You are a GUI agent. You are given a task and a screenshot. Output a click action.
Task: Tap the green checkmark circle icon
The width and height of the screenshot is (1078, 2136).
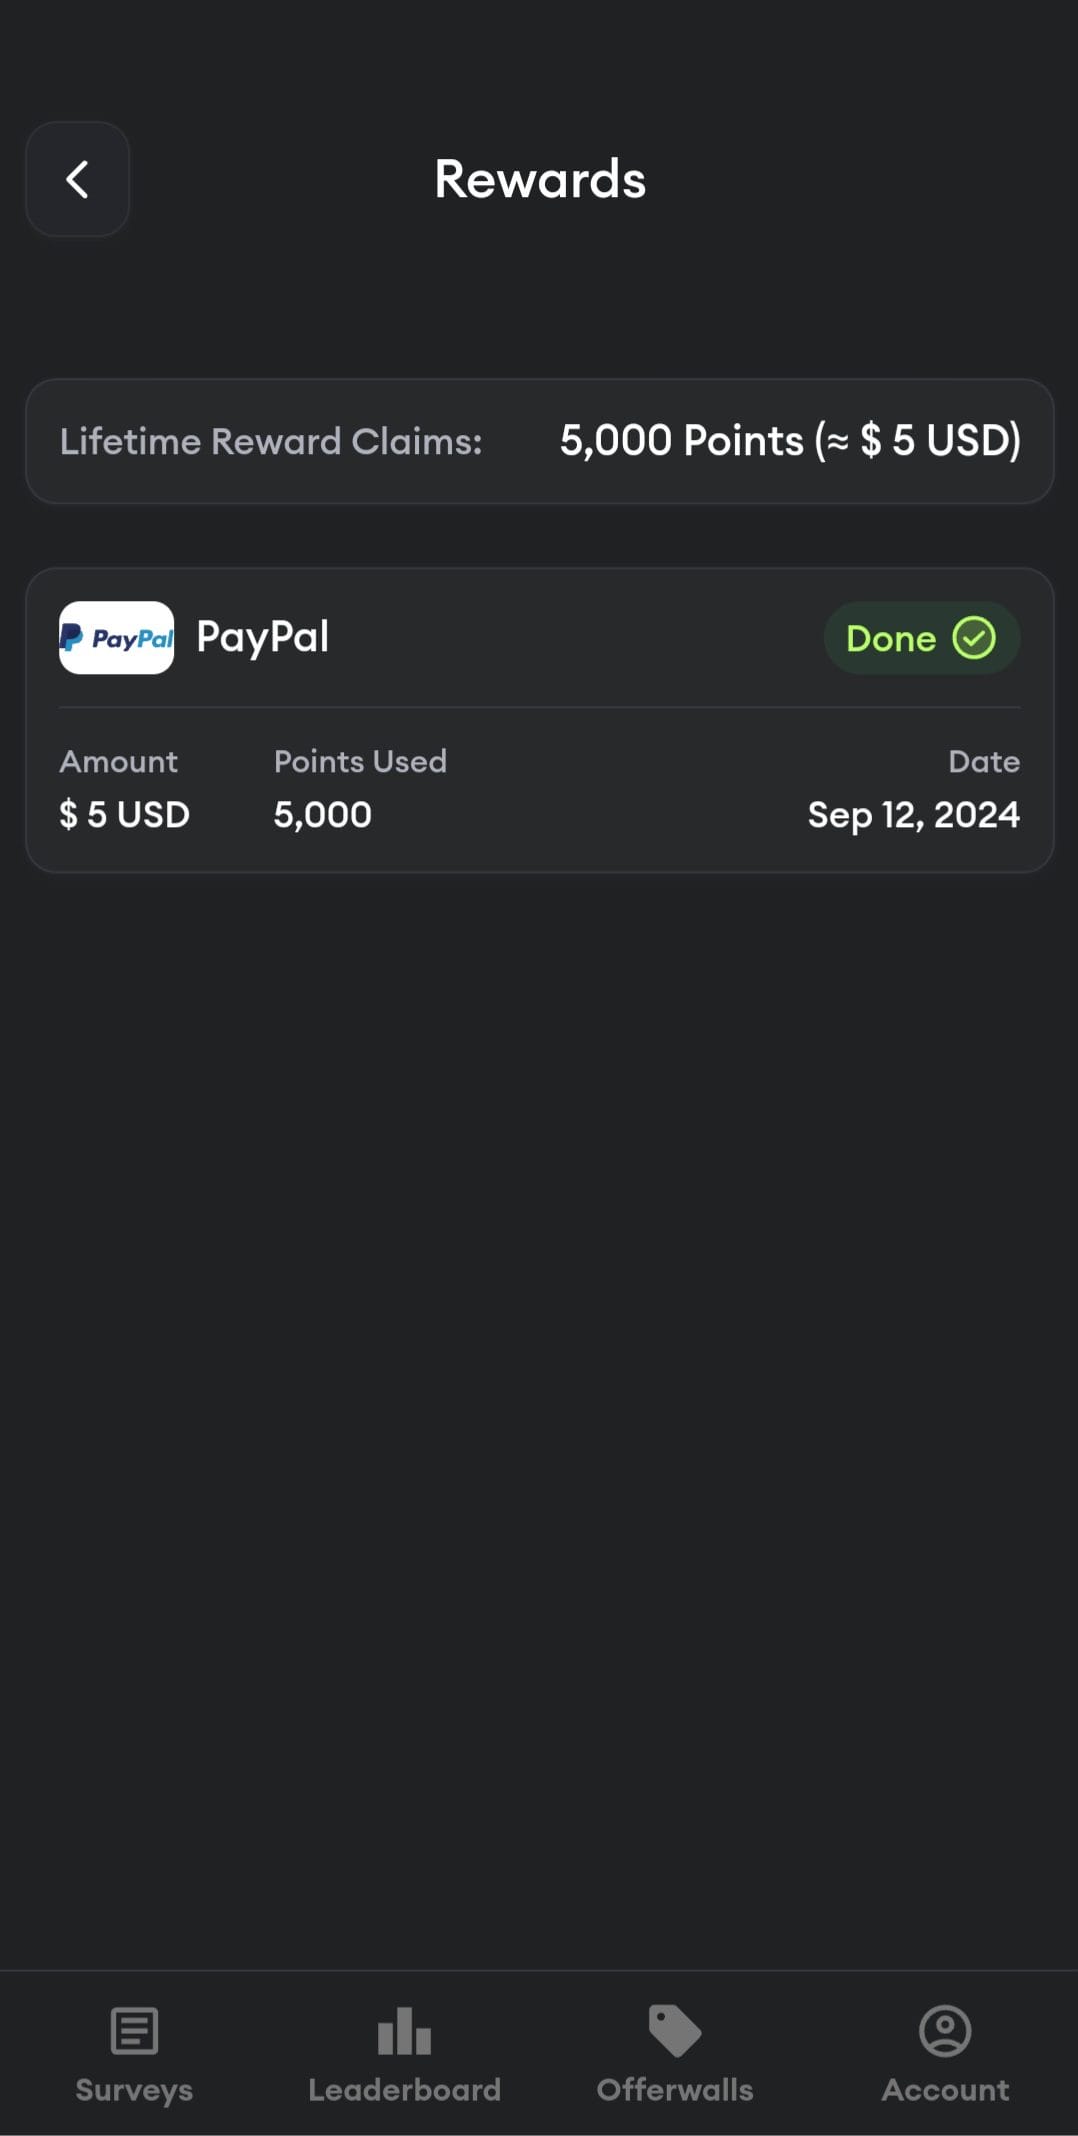tap(974, 638)
